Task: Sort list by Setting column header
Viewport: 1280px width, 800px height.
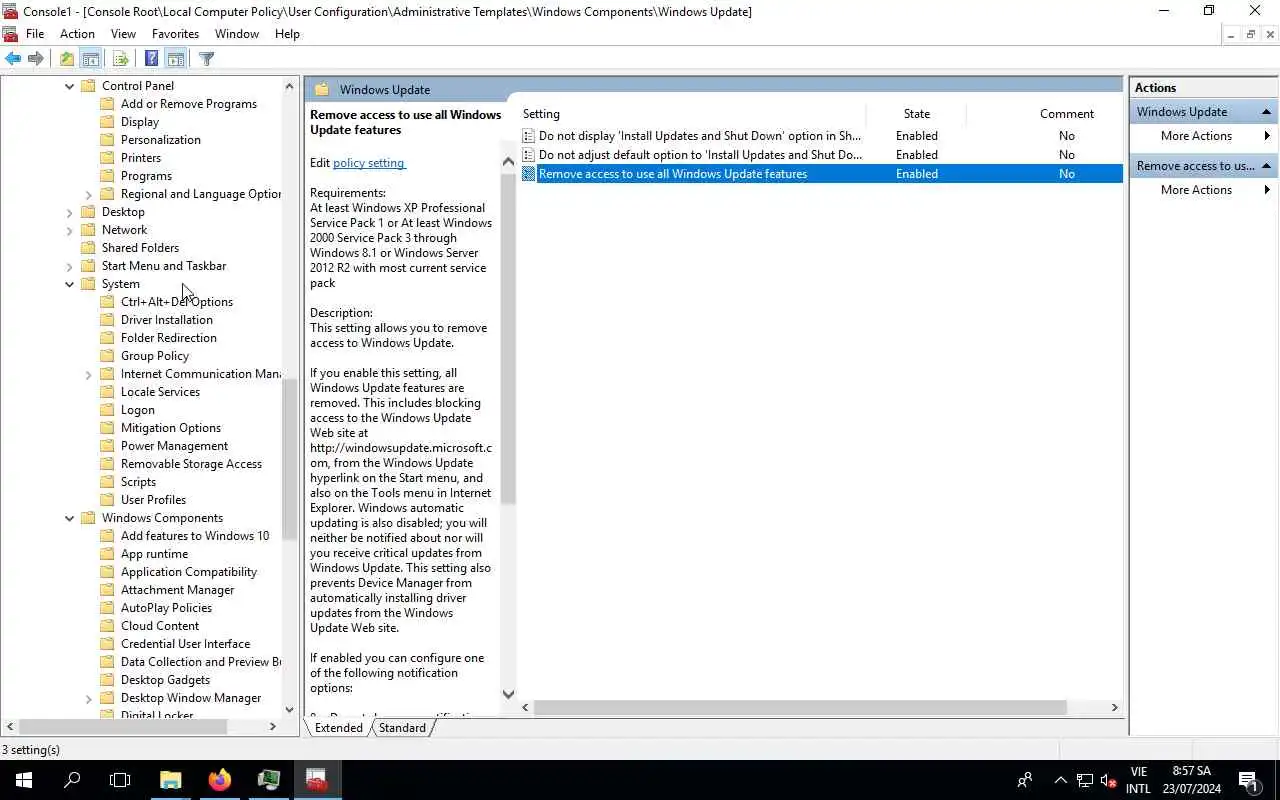Action: click(691, 114)
